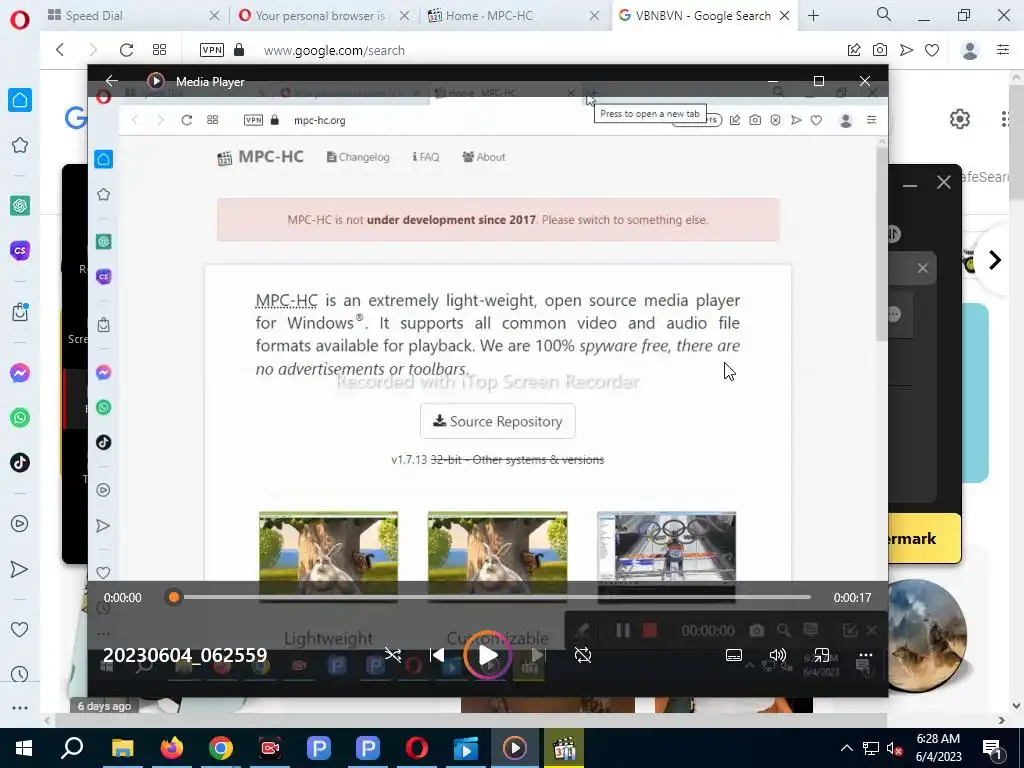Viewport: 1024px width, 768px height.
Task: Reload the Google search page
Action: [126, 50]
